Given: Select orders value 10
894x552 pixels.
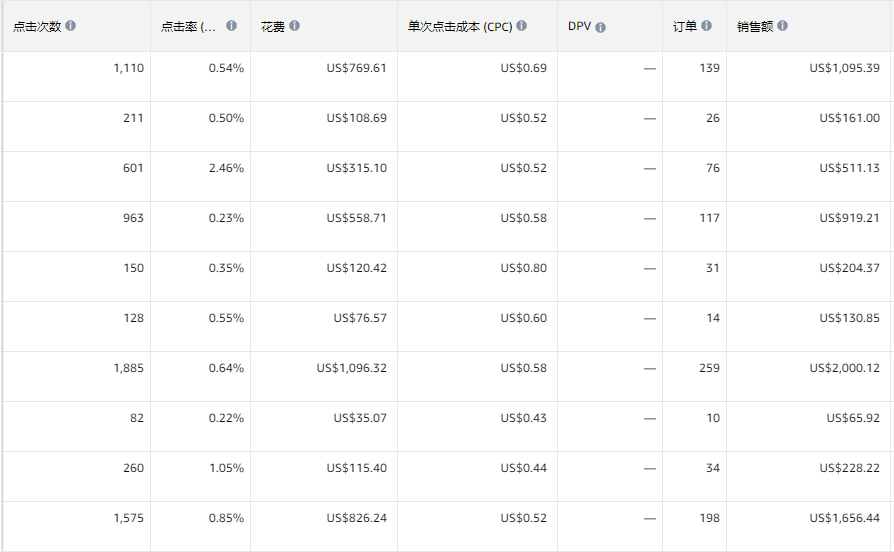Looking at the screenshot, I should (x=713, y=418).
